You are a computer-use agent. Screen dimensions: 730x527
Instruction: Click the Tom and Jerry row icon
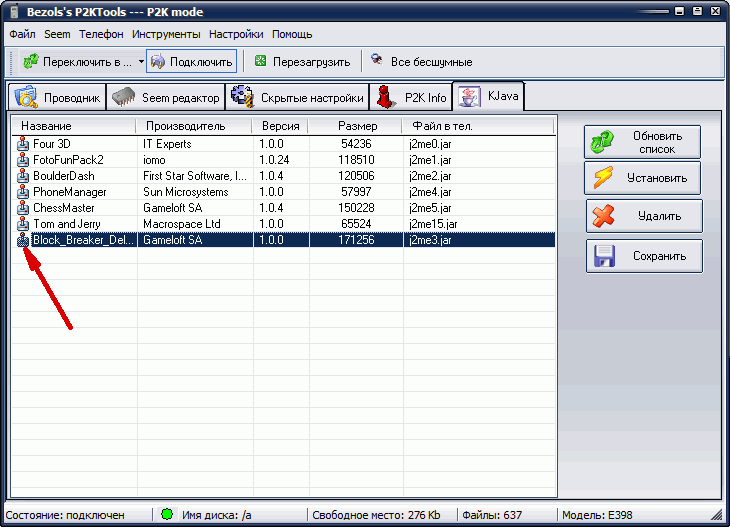coord(22,224)
